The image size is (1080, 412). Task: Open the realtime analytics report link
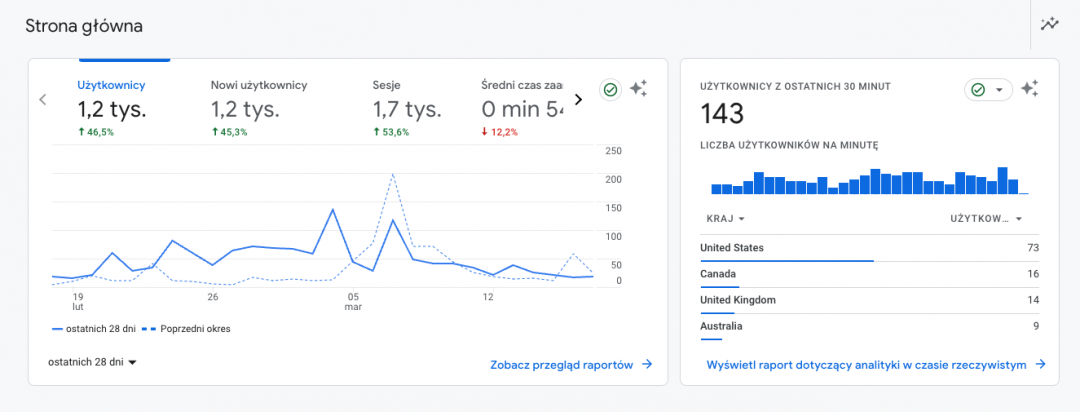875,365
